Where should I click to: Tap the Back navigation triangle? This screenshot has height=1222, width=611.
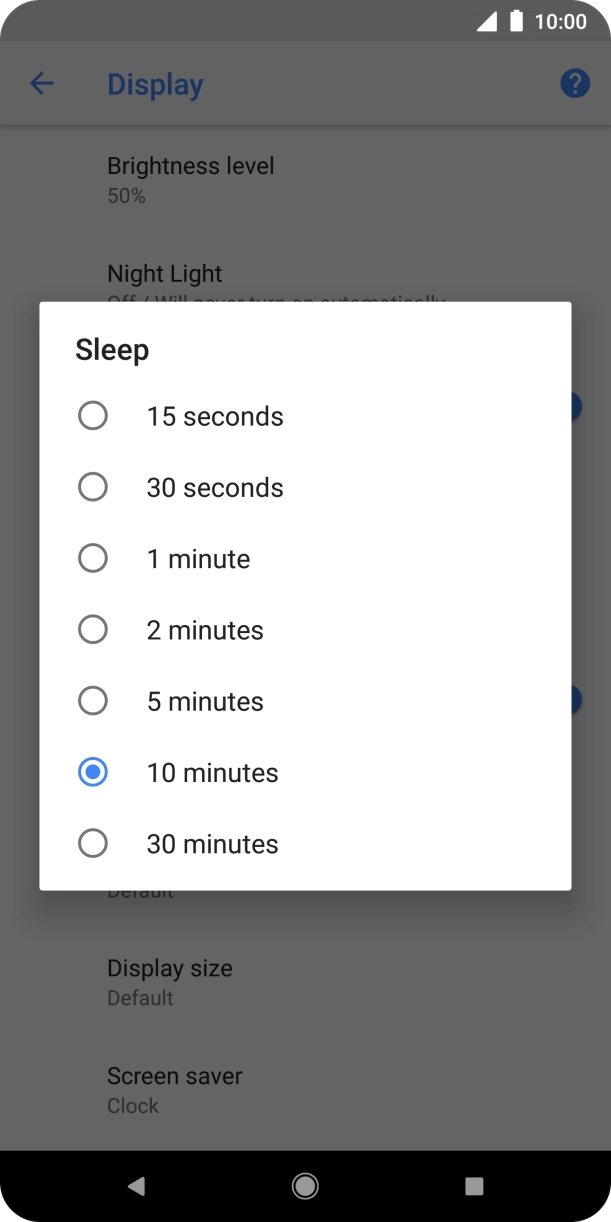pos(137,1185)
